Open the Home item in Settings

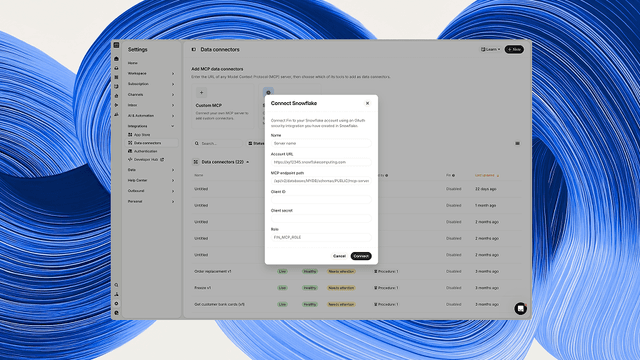click(133, 63)
